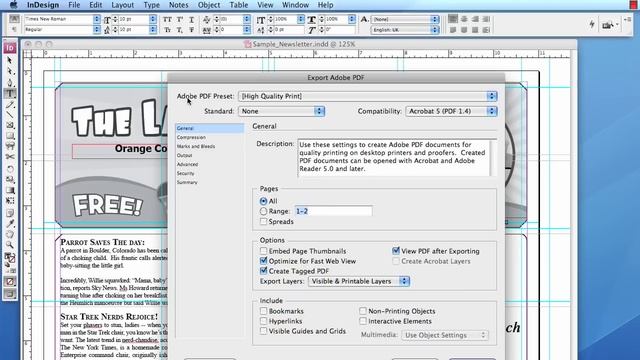Select the Pencil tool

pyautogui.click(x=10, y=104)
